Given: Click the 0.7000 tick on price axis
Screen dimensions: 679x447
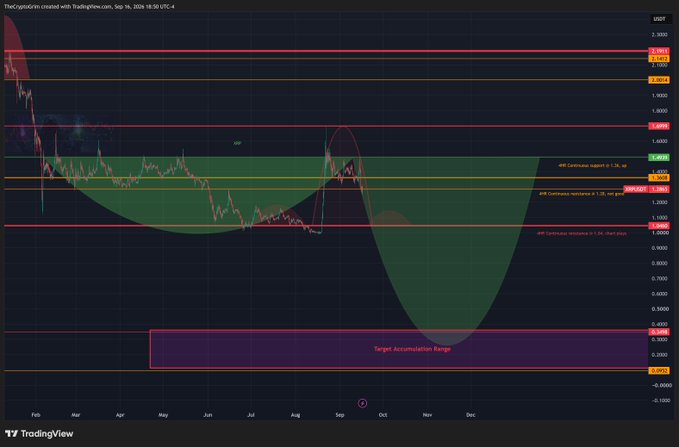Looking at the screenshot, I should tap(659, 279).
